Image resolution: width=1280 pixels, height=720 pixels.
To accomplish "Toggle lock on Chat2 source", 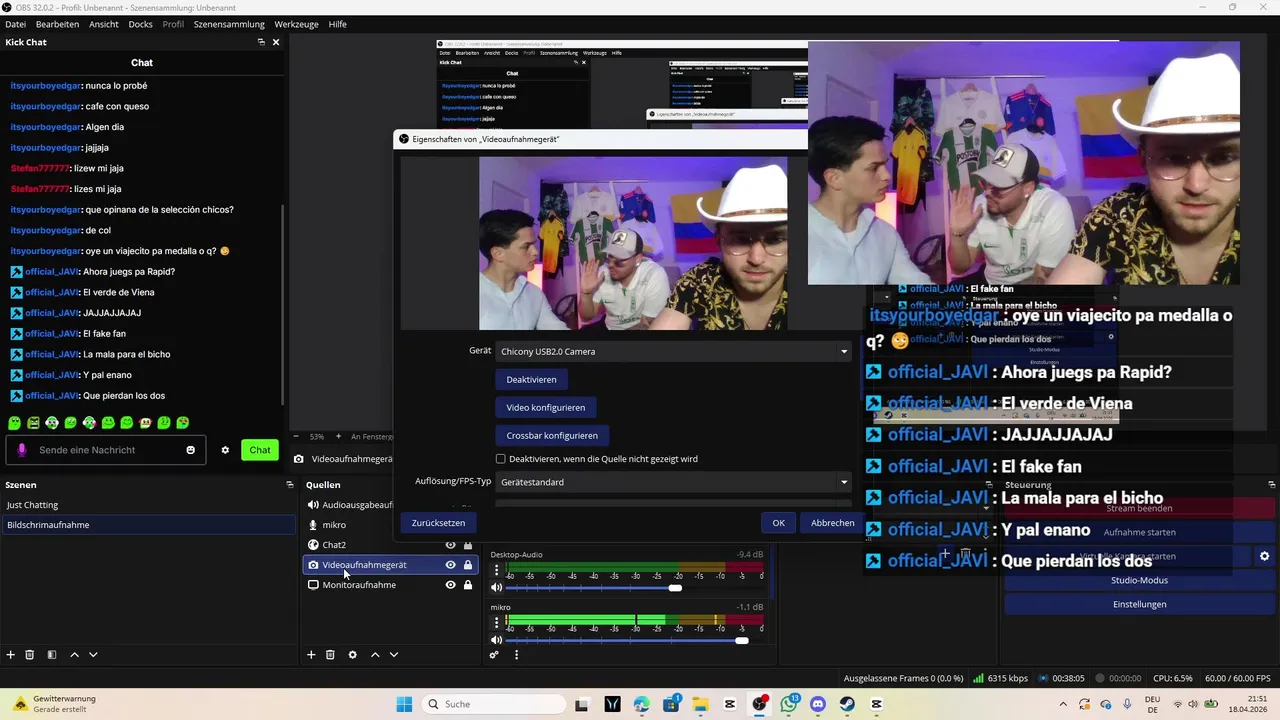I will 468,545.
